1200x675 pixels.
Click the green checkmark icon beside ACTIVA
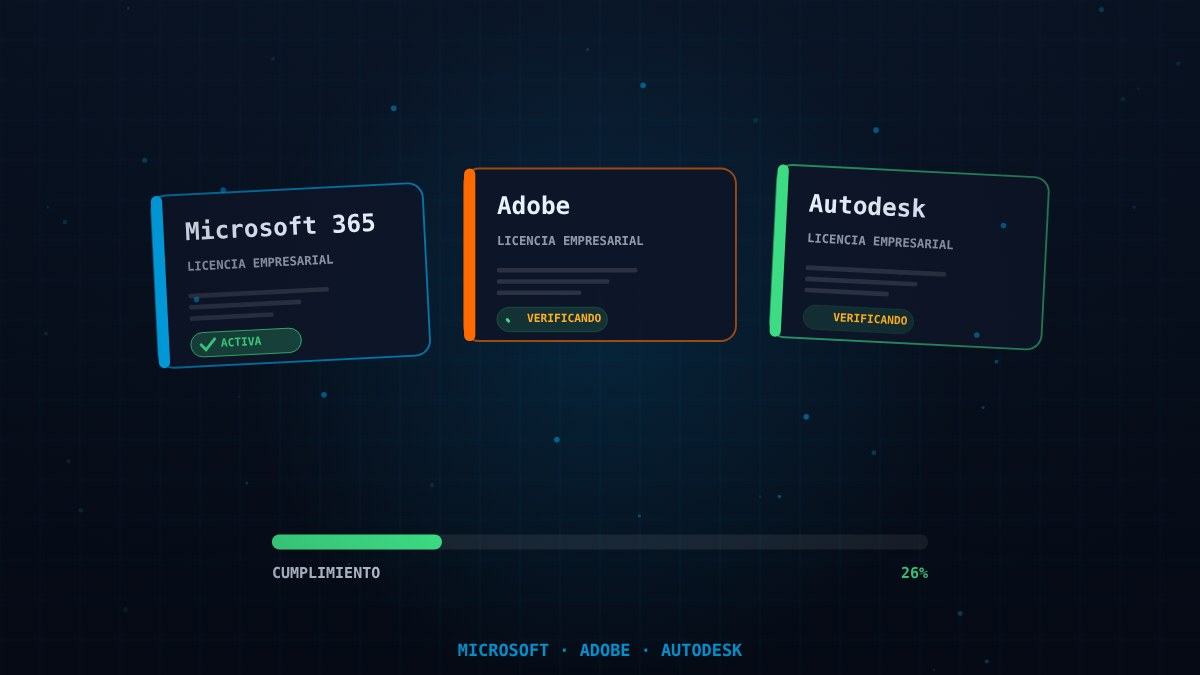[208, 344]
